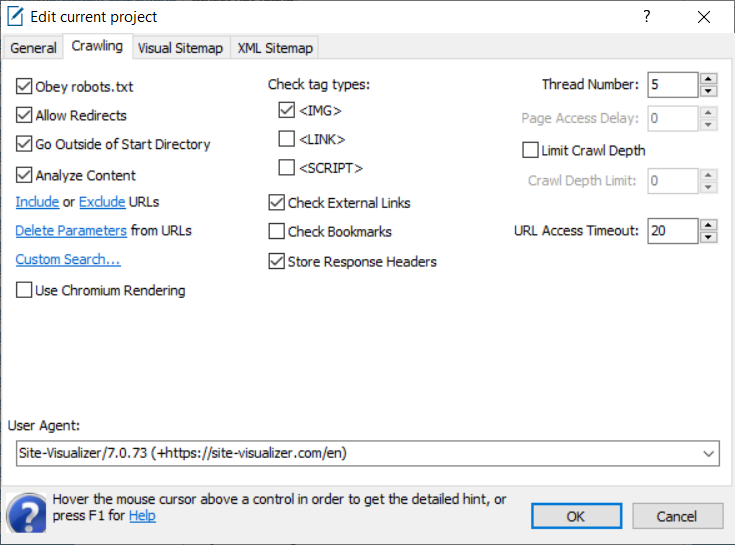The image size is (735, 545).
Task: Click the Delete Parameters link
Action: pos(71,231)
